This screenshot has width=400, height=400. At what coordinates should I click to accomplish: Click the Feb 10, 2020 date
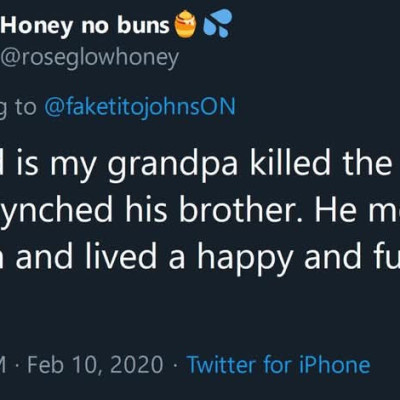click(95, 365)
